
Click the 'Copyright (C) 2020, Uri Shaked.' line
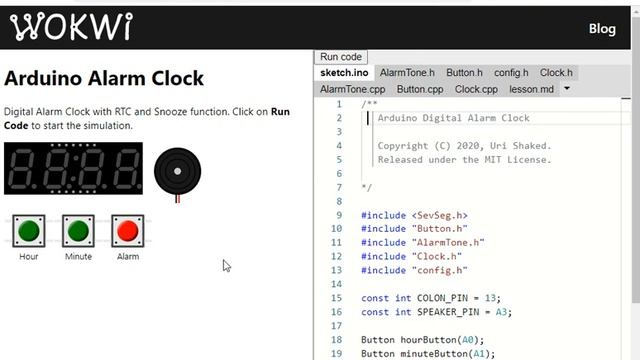[x=464, y=146]
